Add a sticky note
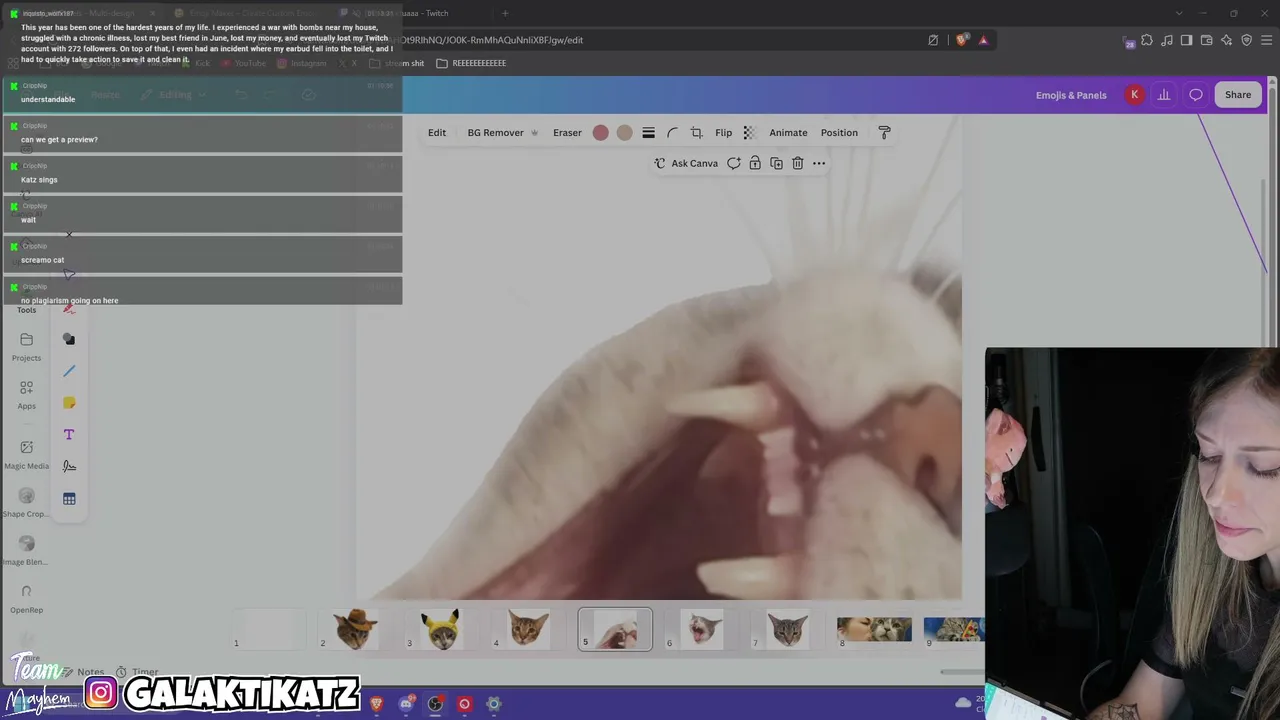 (x=69, y=403)
